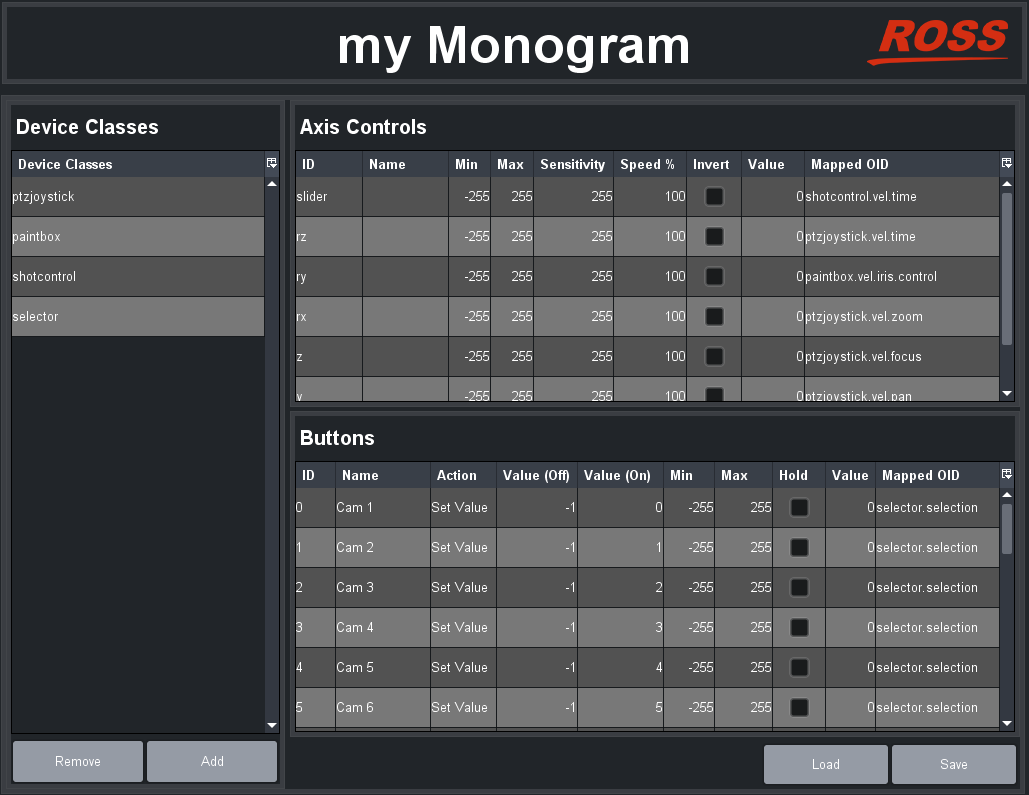Open the Buttons table column menu icon
Image resolution: width=1029 pixels, height=795 pixels.
pyautogui.click(x=1006, y=474)
